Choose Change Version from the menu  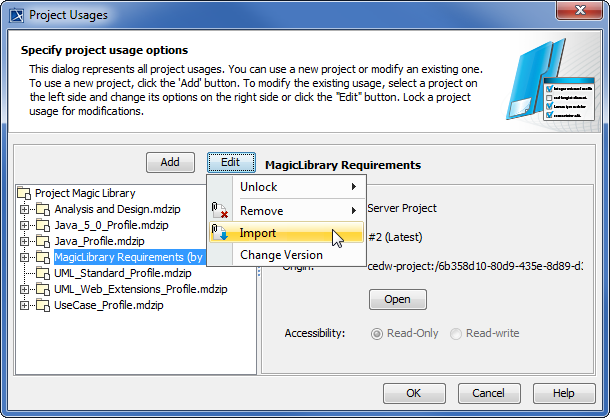pos(281,255)
